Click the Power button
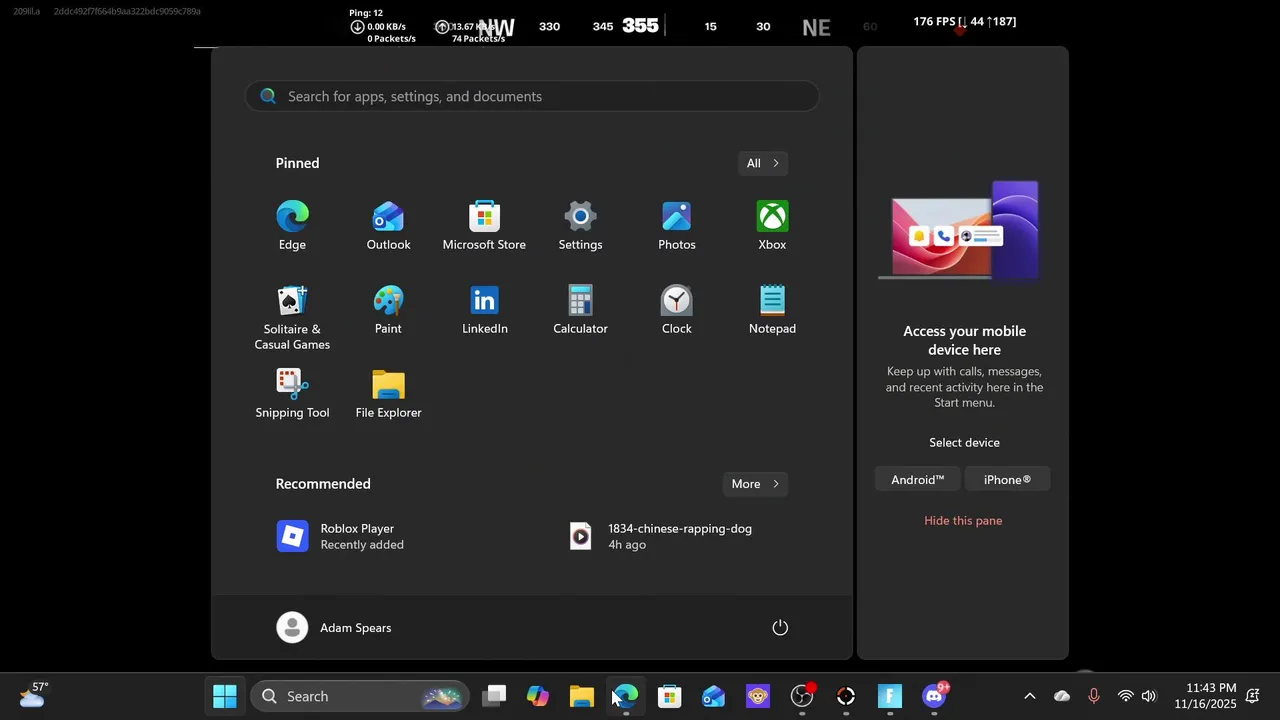This screenshot has height=720, width=1280. pyautogui.click(x=780, y=628)
